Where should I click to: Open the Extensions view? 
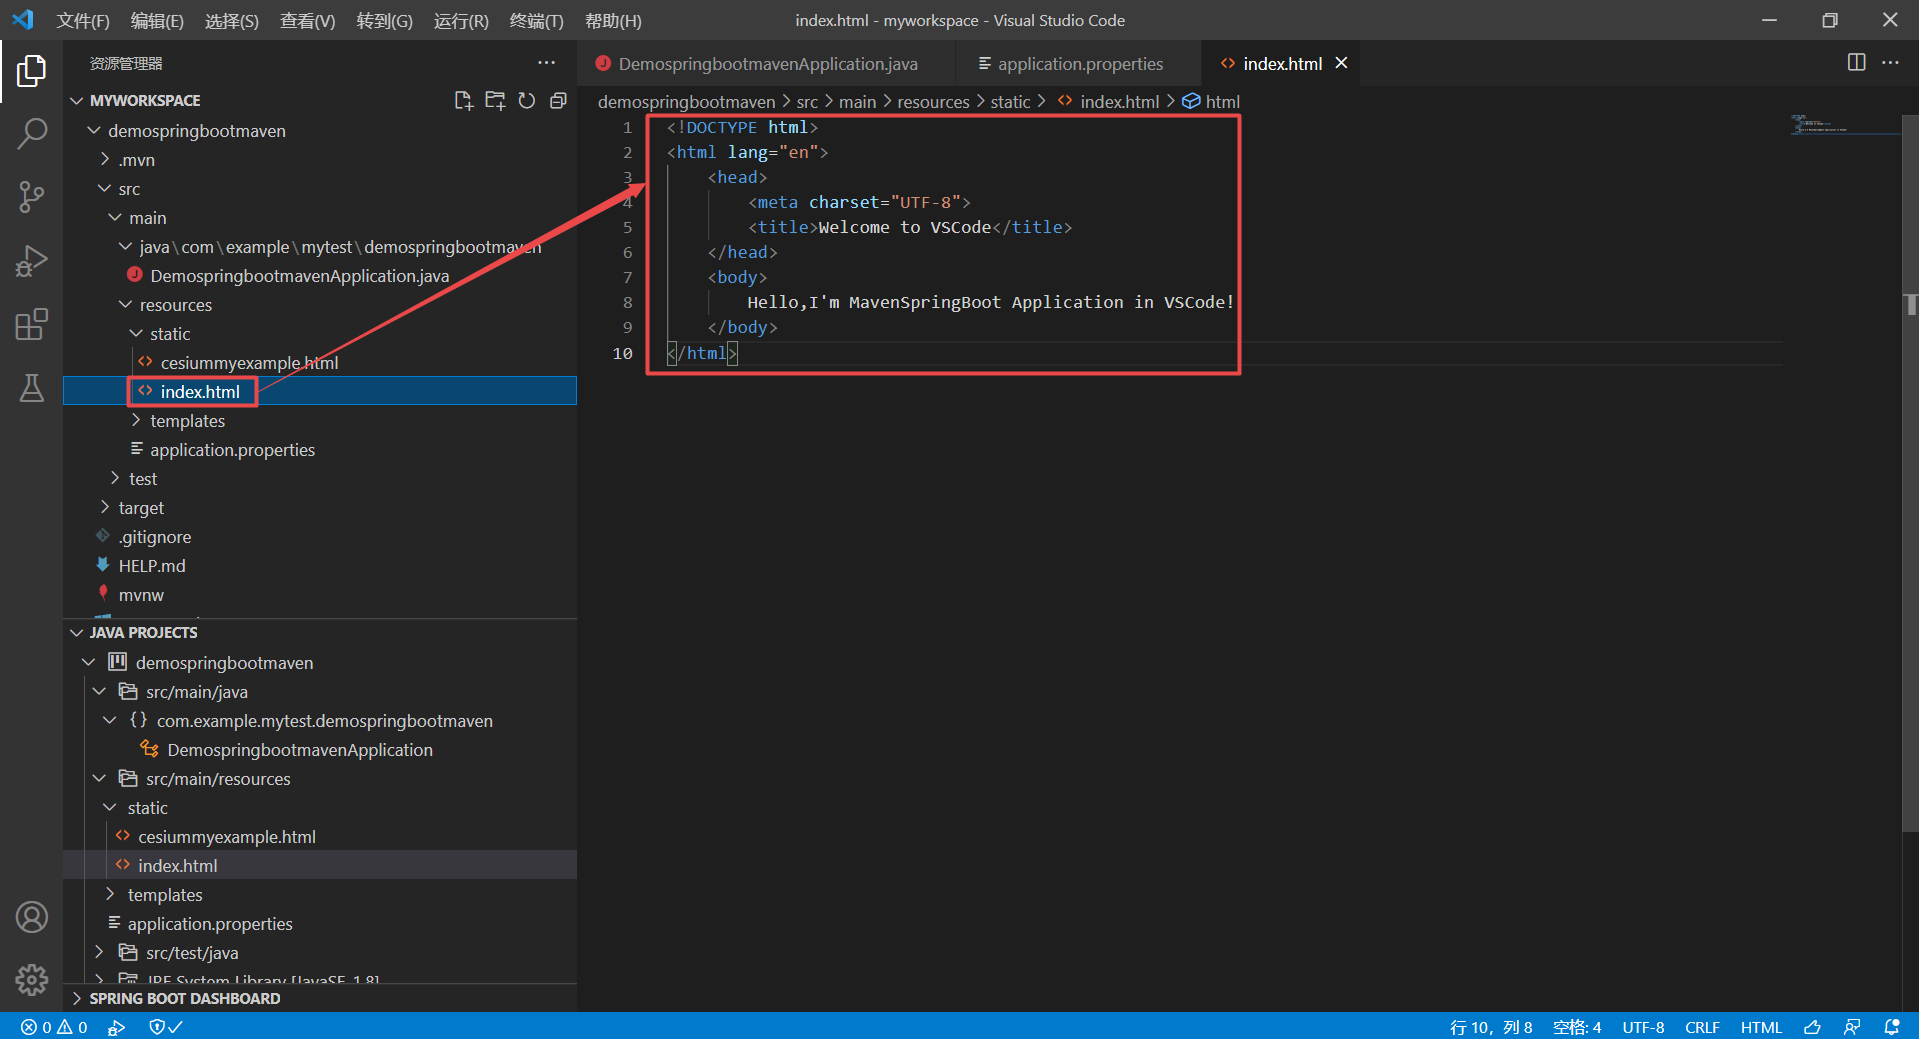31,324
